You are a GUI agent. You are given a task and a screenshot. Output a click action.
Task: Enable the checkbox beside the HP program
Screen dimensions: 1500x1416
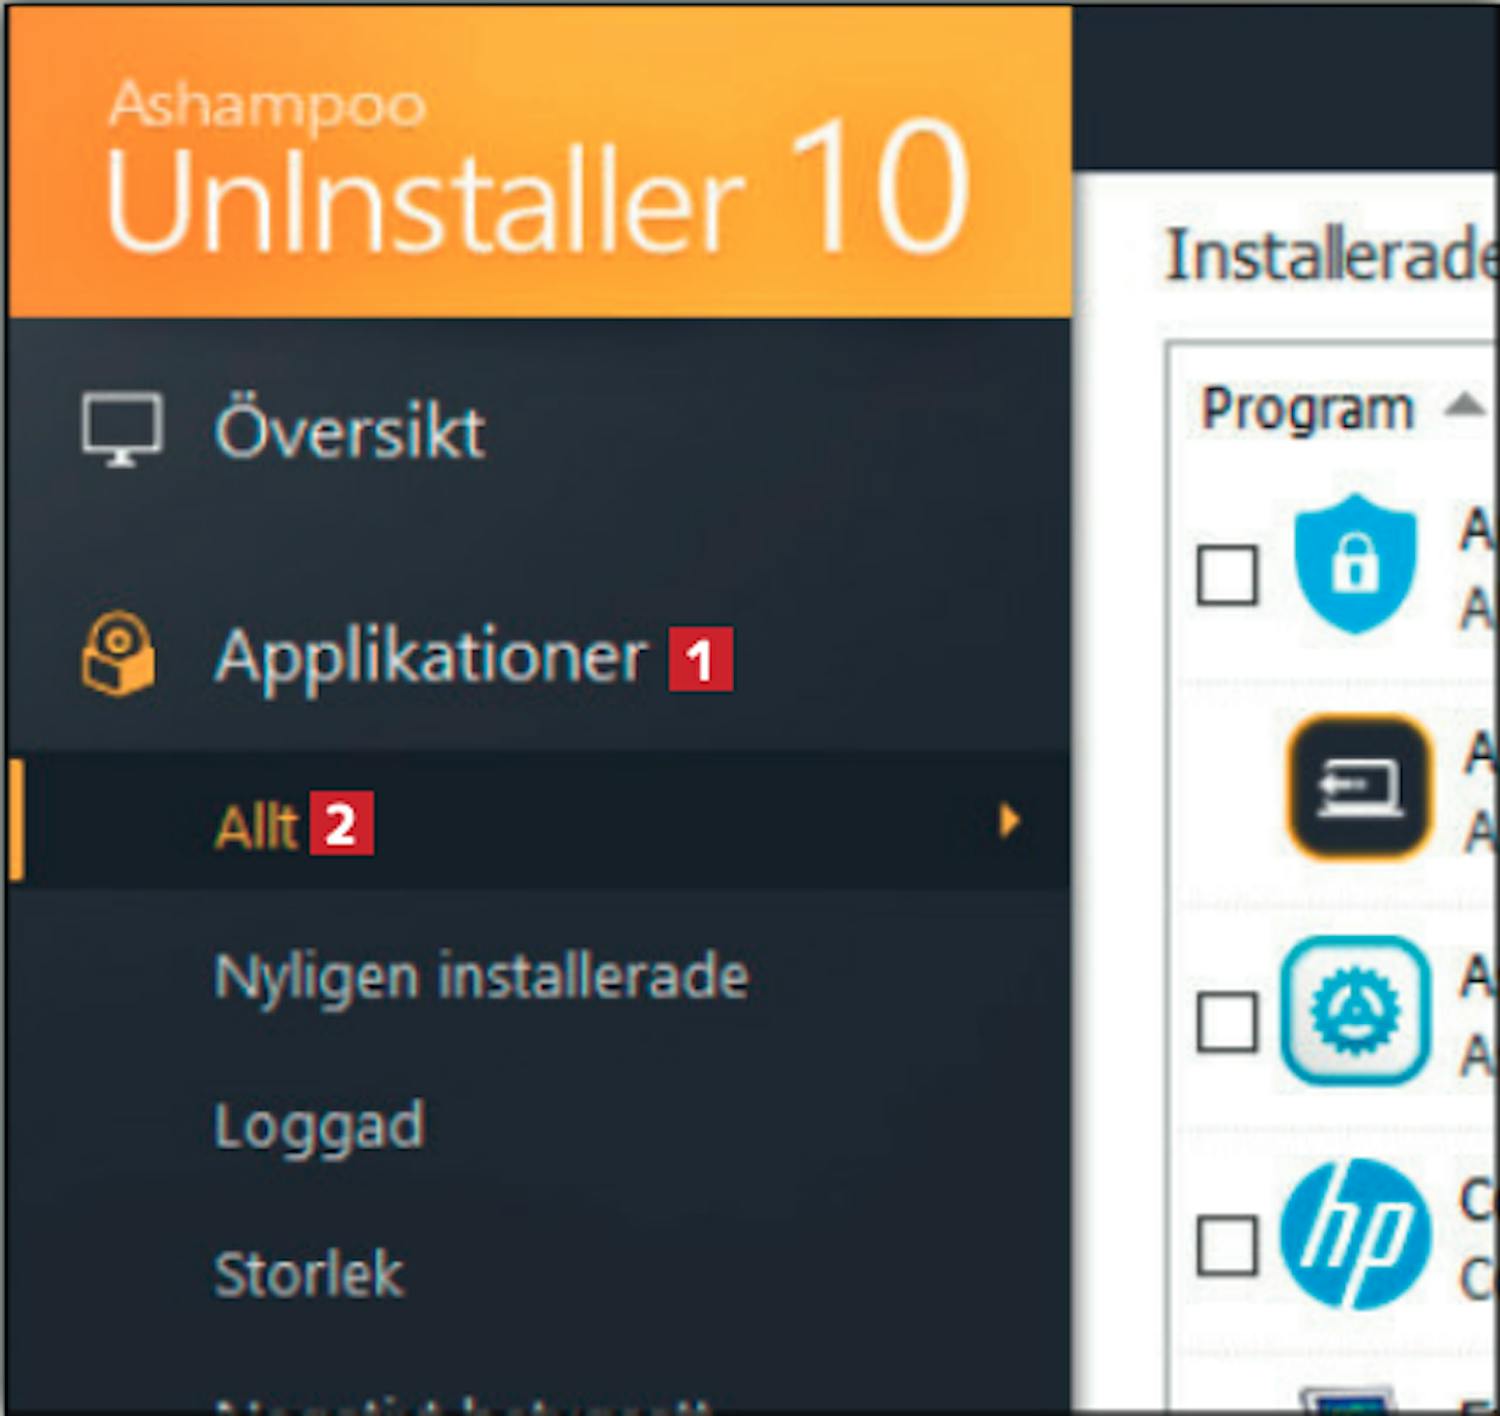[1227, 1246]
